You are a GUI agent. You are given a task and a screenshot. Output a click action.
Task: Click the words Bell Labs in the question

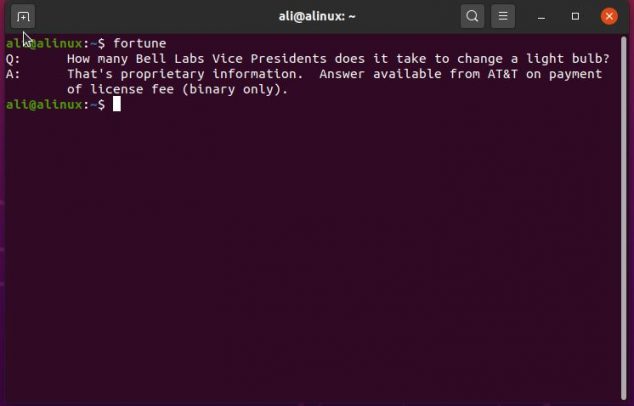click(x=170, y=59)
